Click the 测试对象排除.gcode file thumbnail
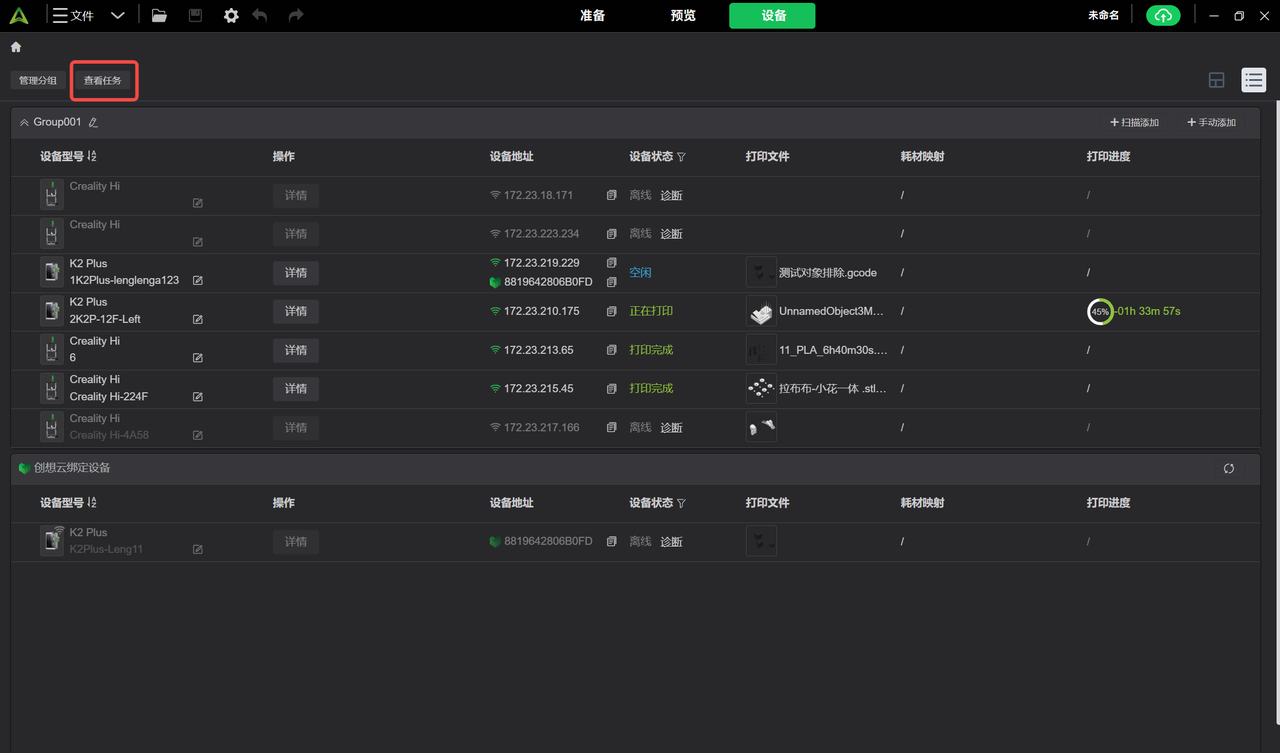 (x=761, y=272)
